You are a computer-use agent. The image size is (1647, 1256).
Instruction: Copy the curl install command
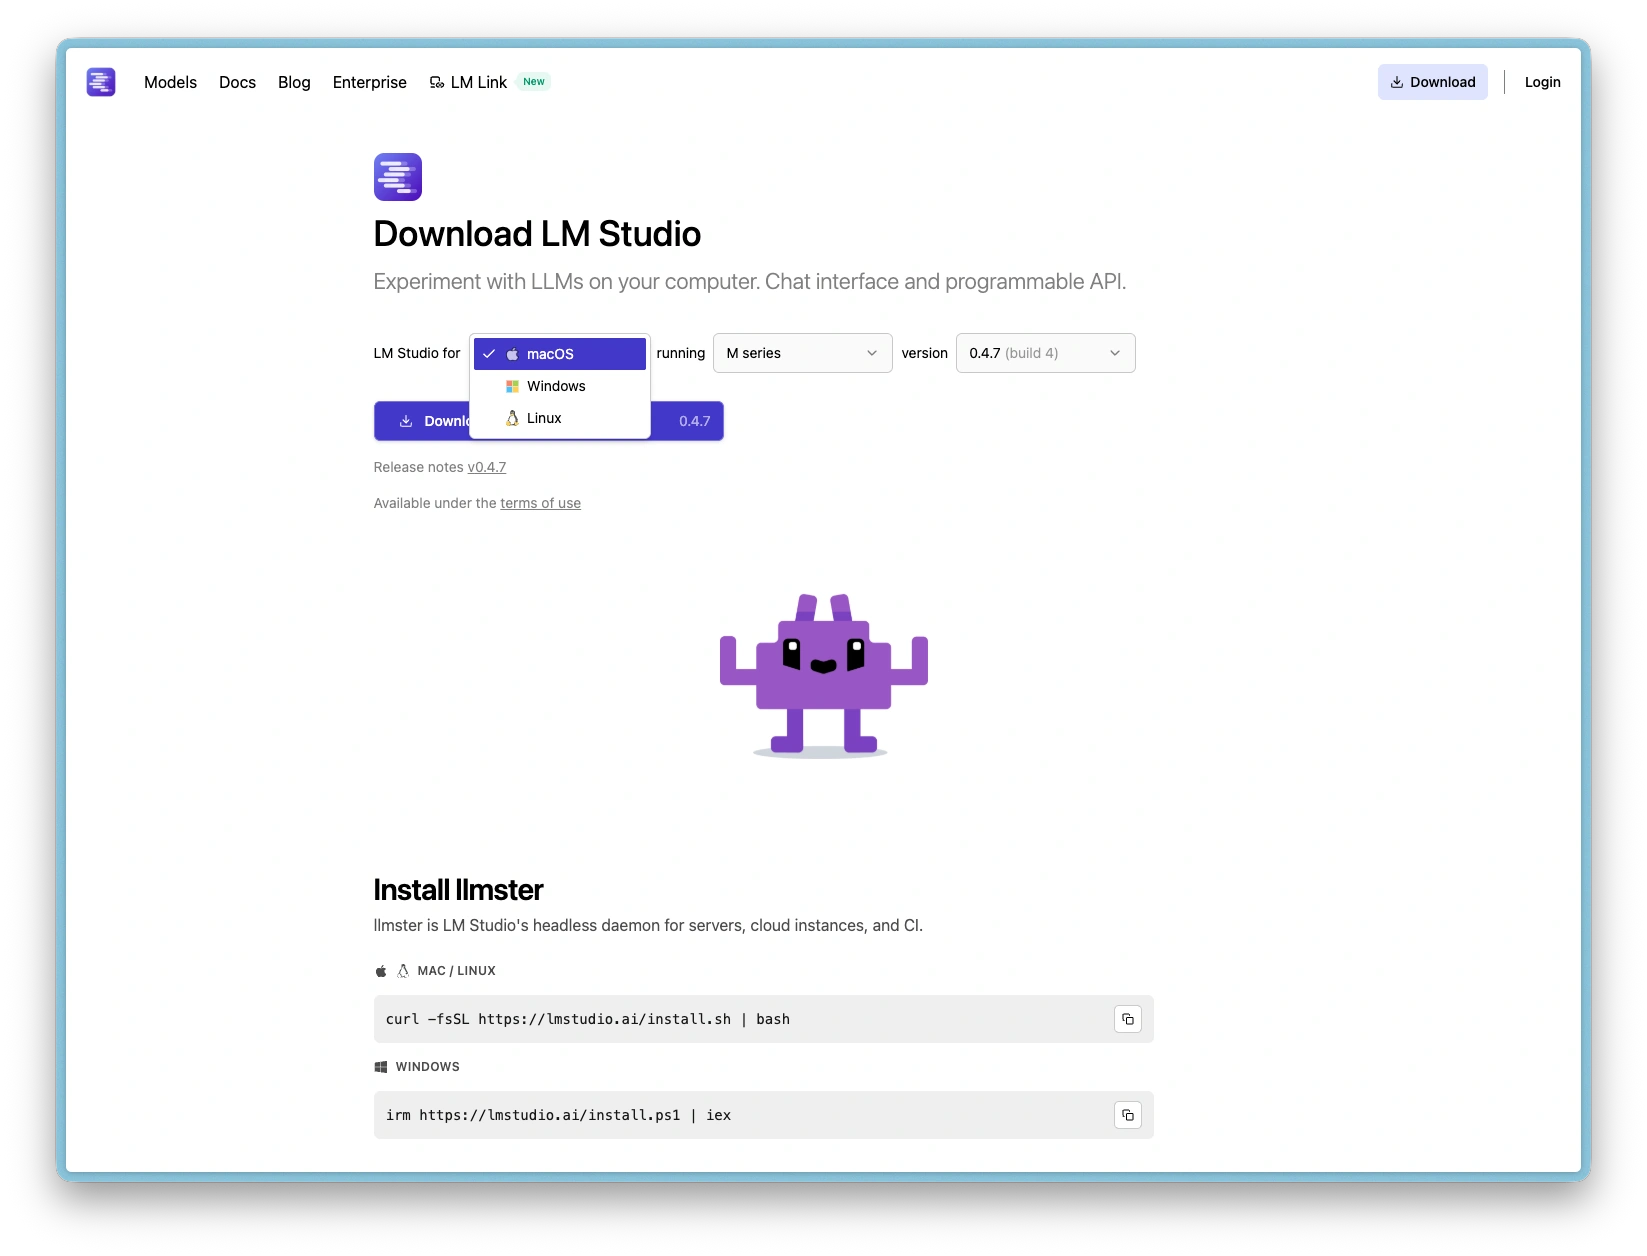(1127, 1019)
